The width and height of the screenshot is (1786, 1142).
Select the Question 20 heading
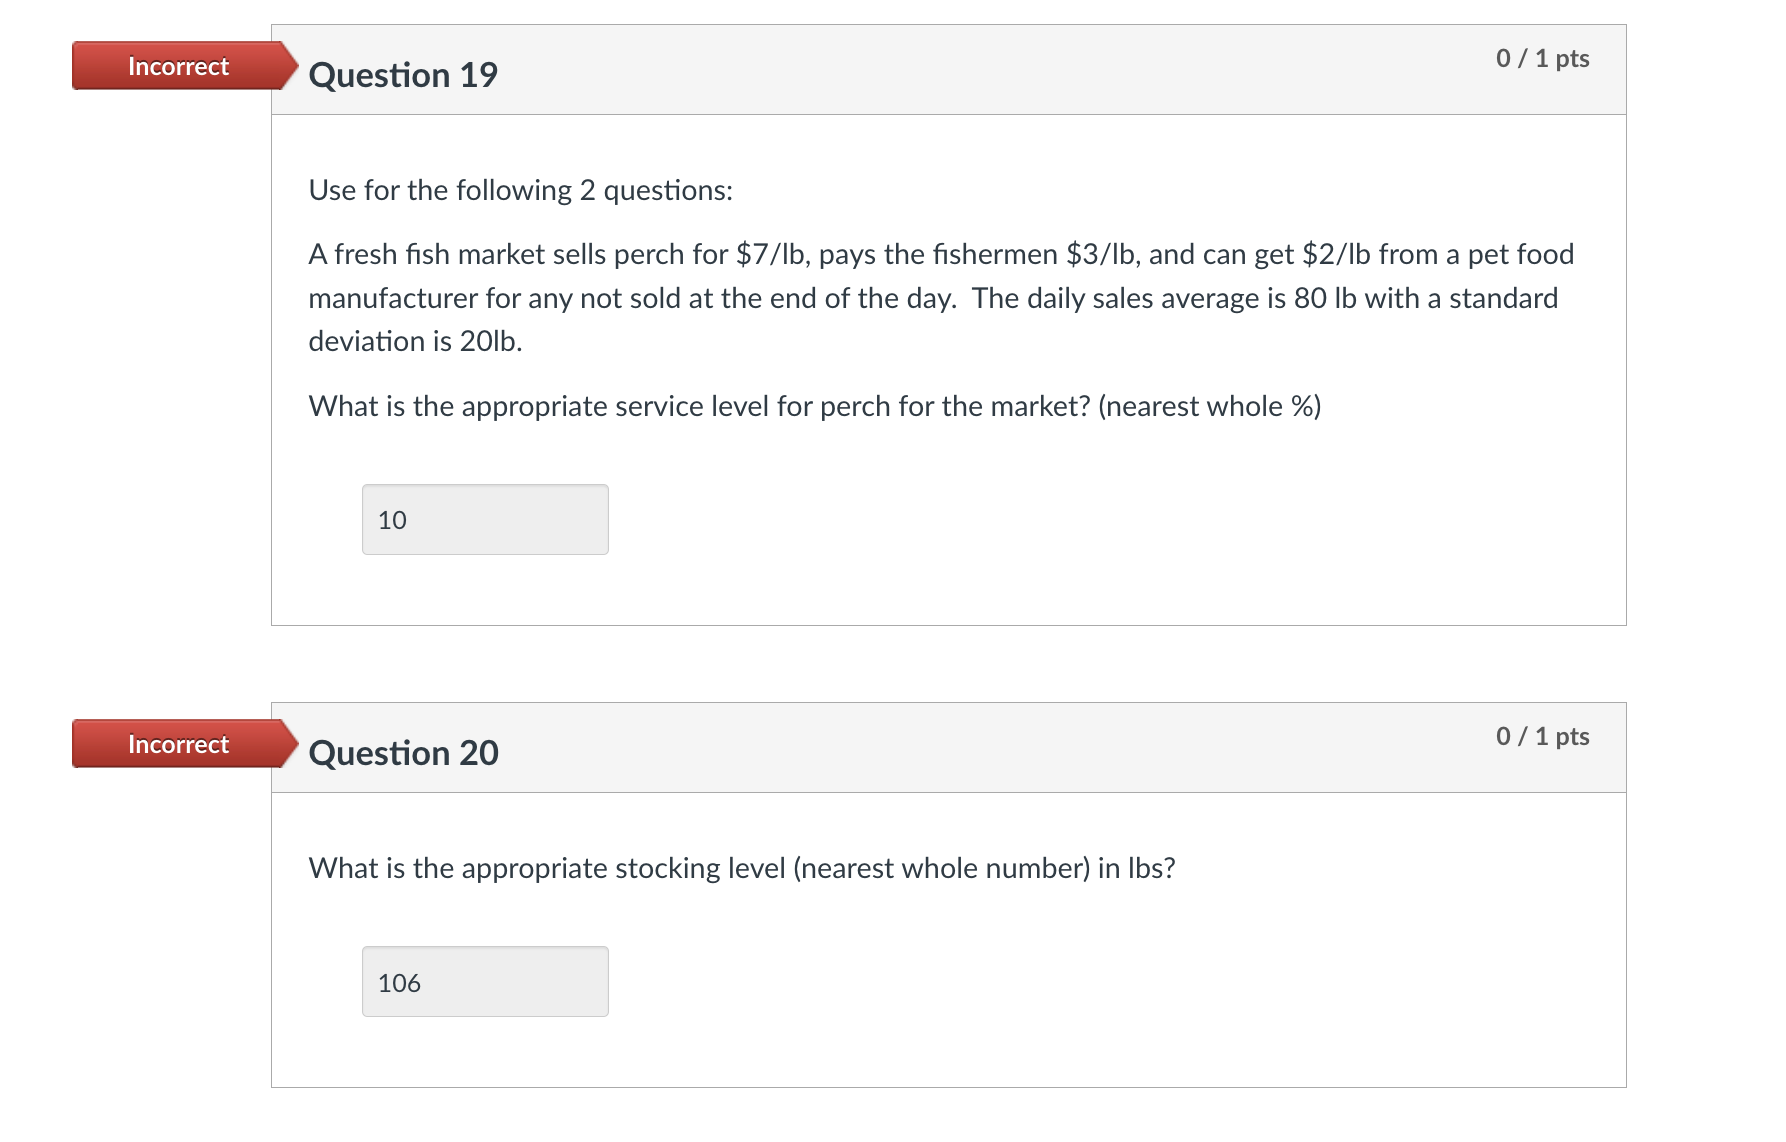tap(403, 753)
